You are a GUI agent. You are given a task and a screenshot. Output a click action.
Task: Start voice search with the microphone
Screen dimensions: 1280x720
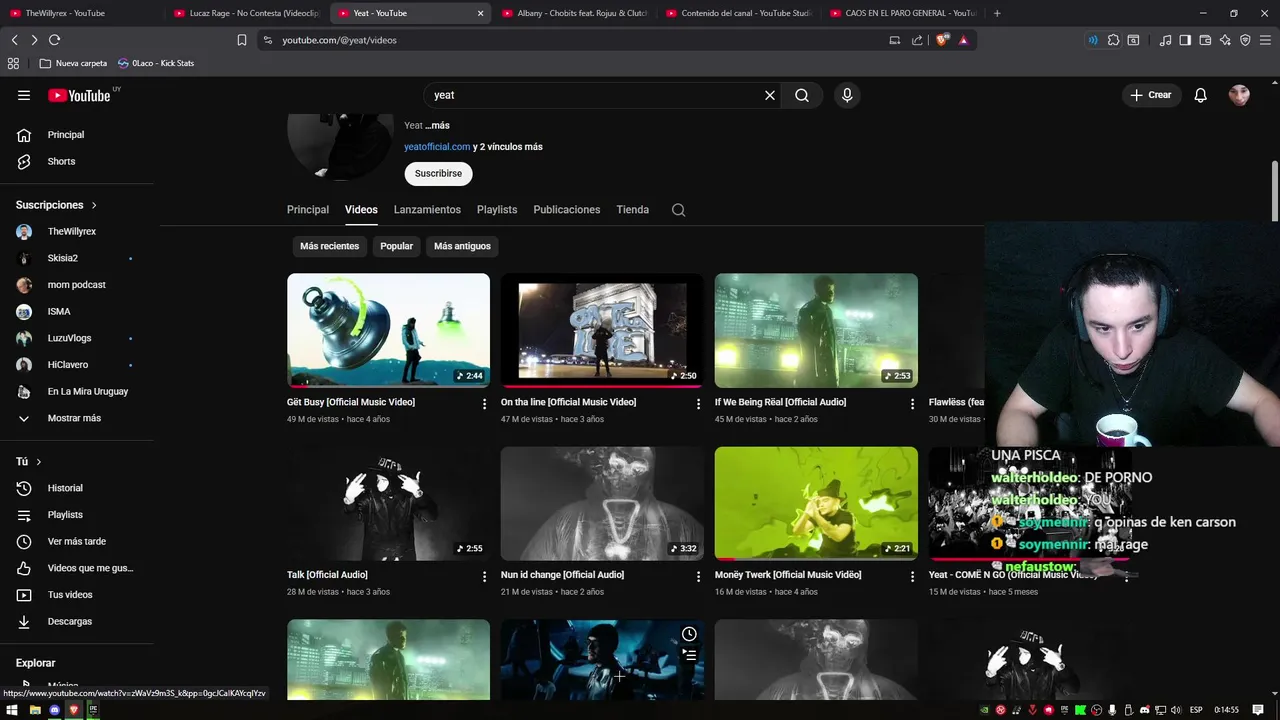tap(847, 95)
